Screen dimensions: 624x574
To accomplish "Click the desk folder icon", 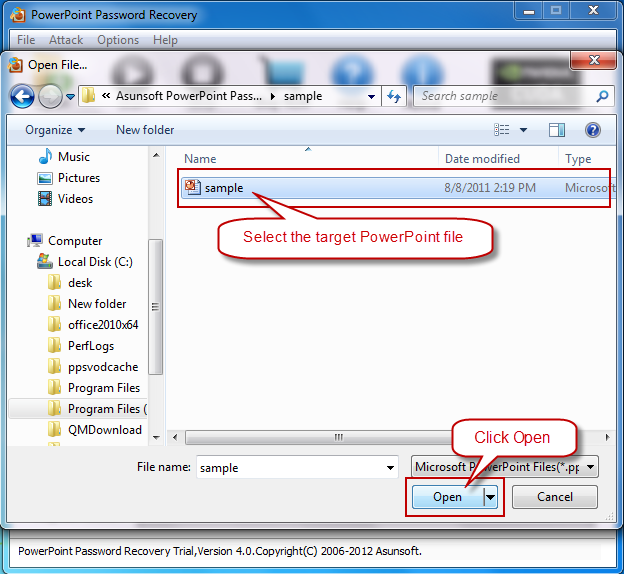I will pyautogui.click(x=55, y=283).
